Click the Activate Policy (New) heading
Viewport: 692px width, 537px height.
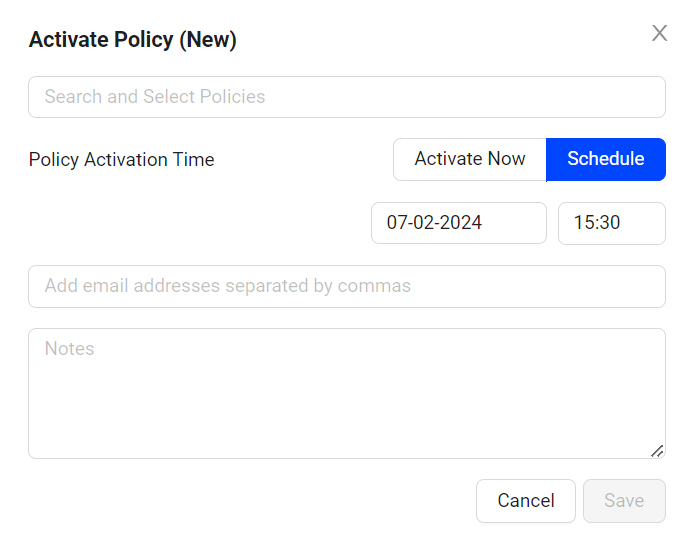[x=132, y=40]
